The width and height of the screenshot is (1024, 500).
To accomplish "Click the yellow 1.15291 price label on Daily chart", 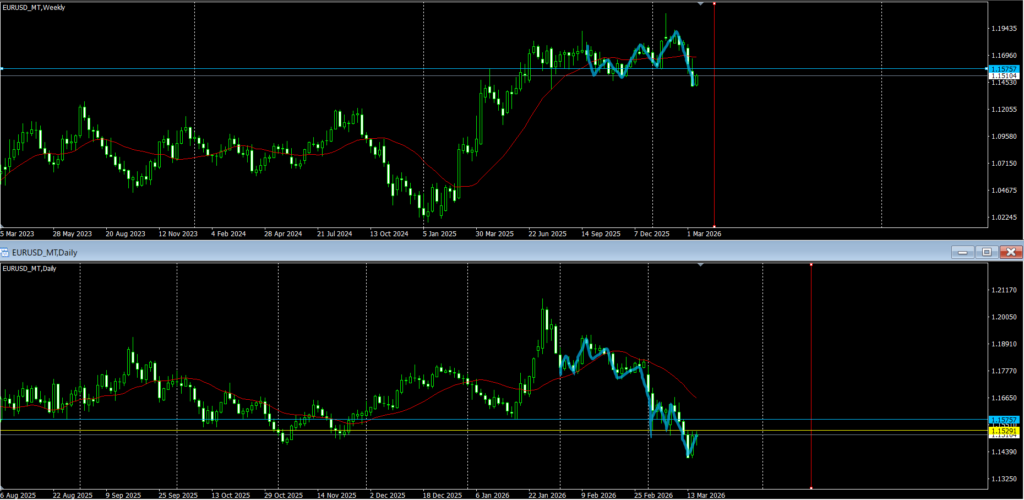I will (x=1003, y=430).
